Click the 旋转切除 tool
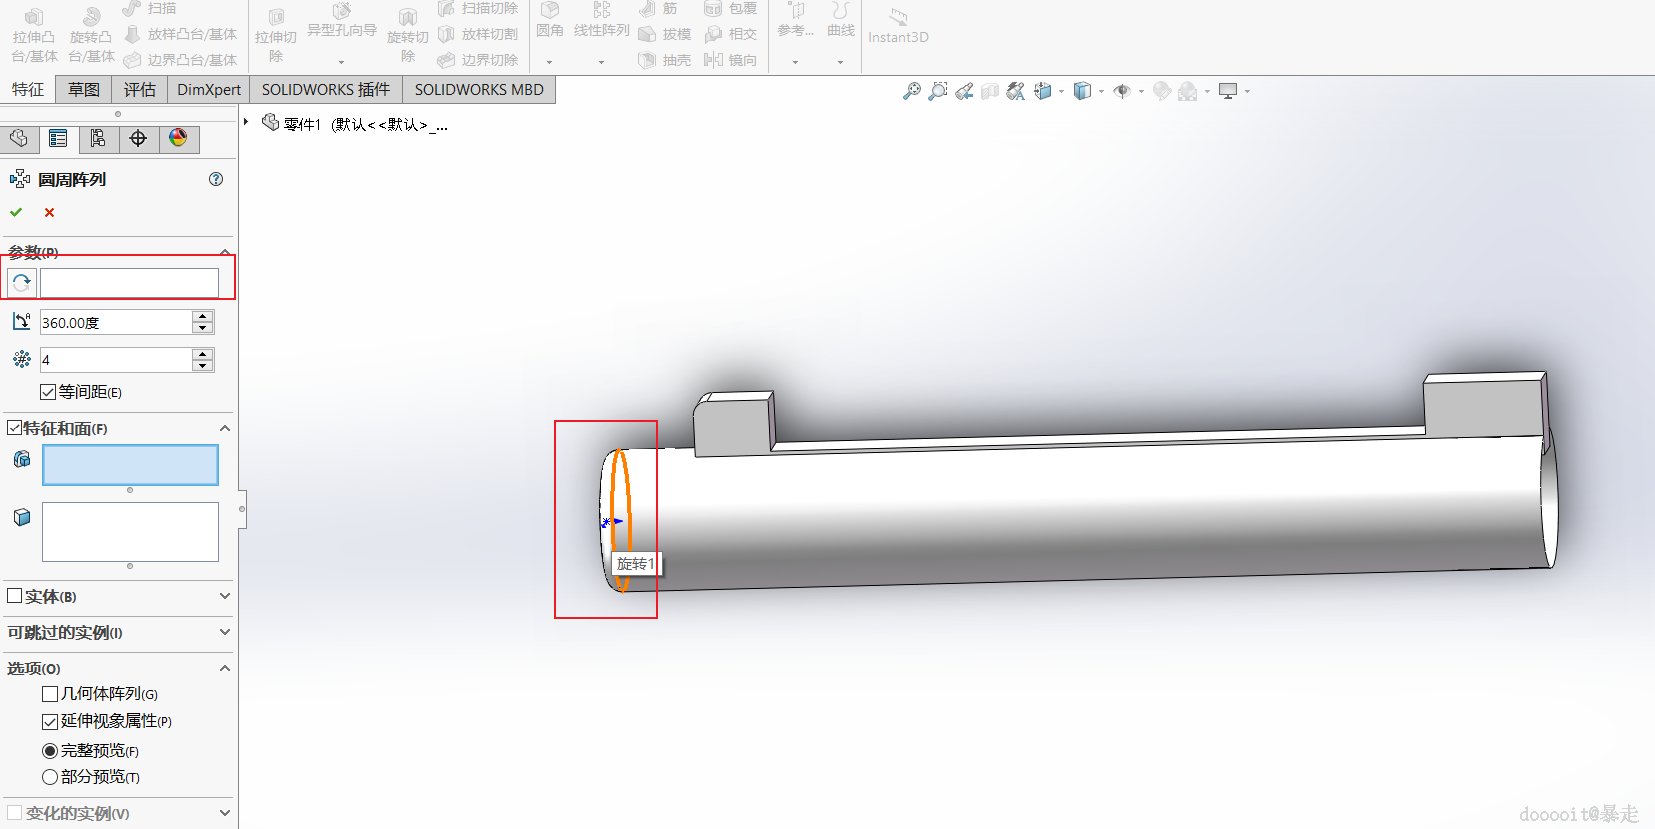Image resolution: width=1655 pixels, height=829 pixels. point(408,36)
